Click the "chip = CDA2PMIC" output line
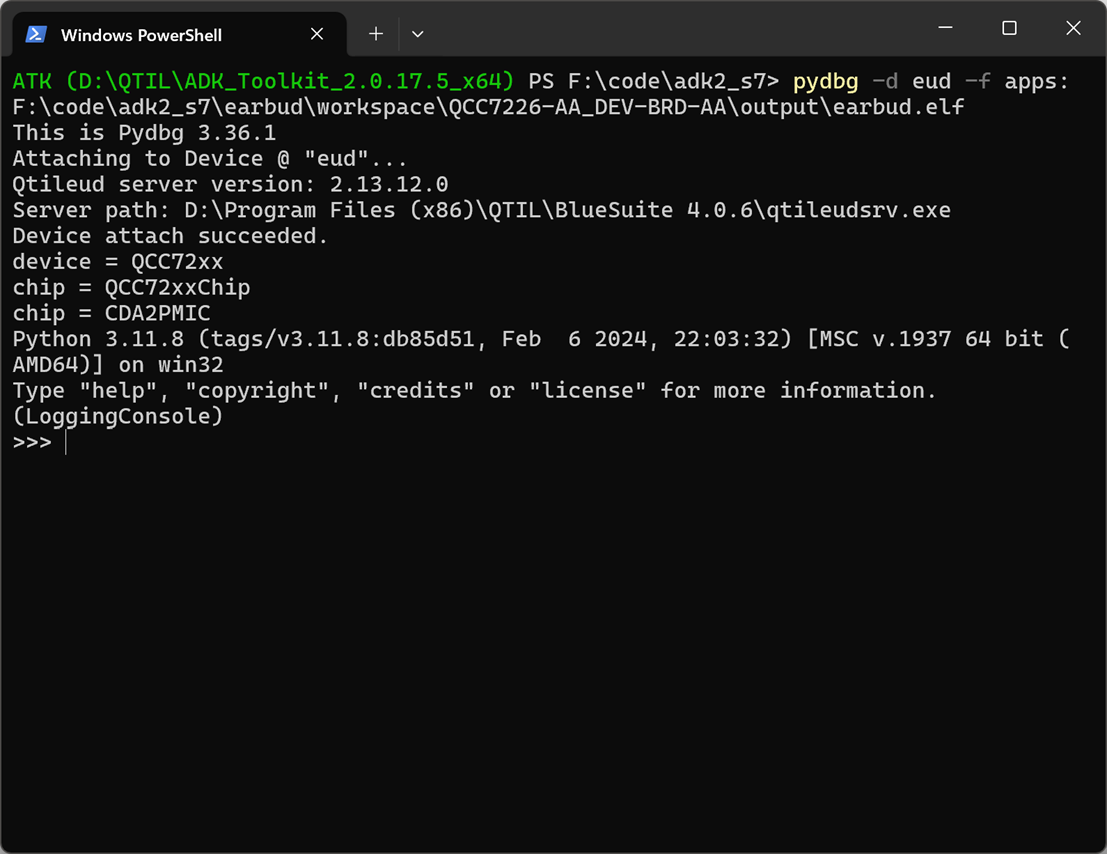 tap(111, 313)
